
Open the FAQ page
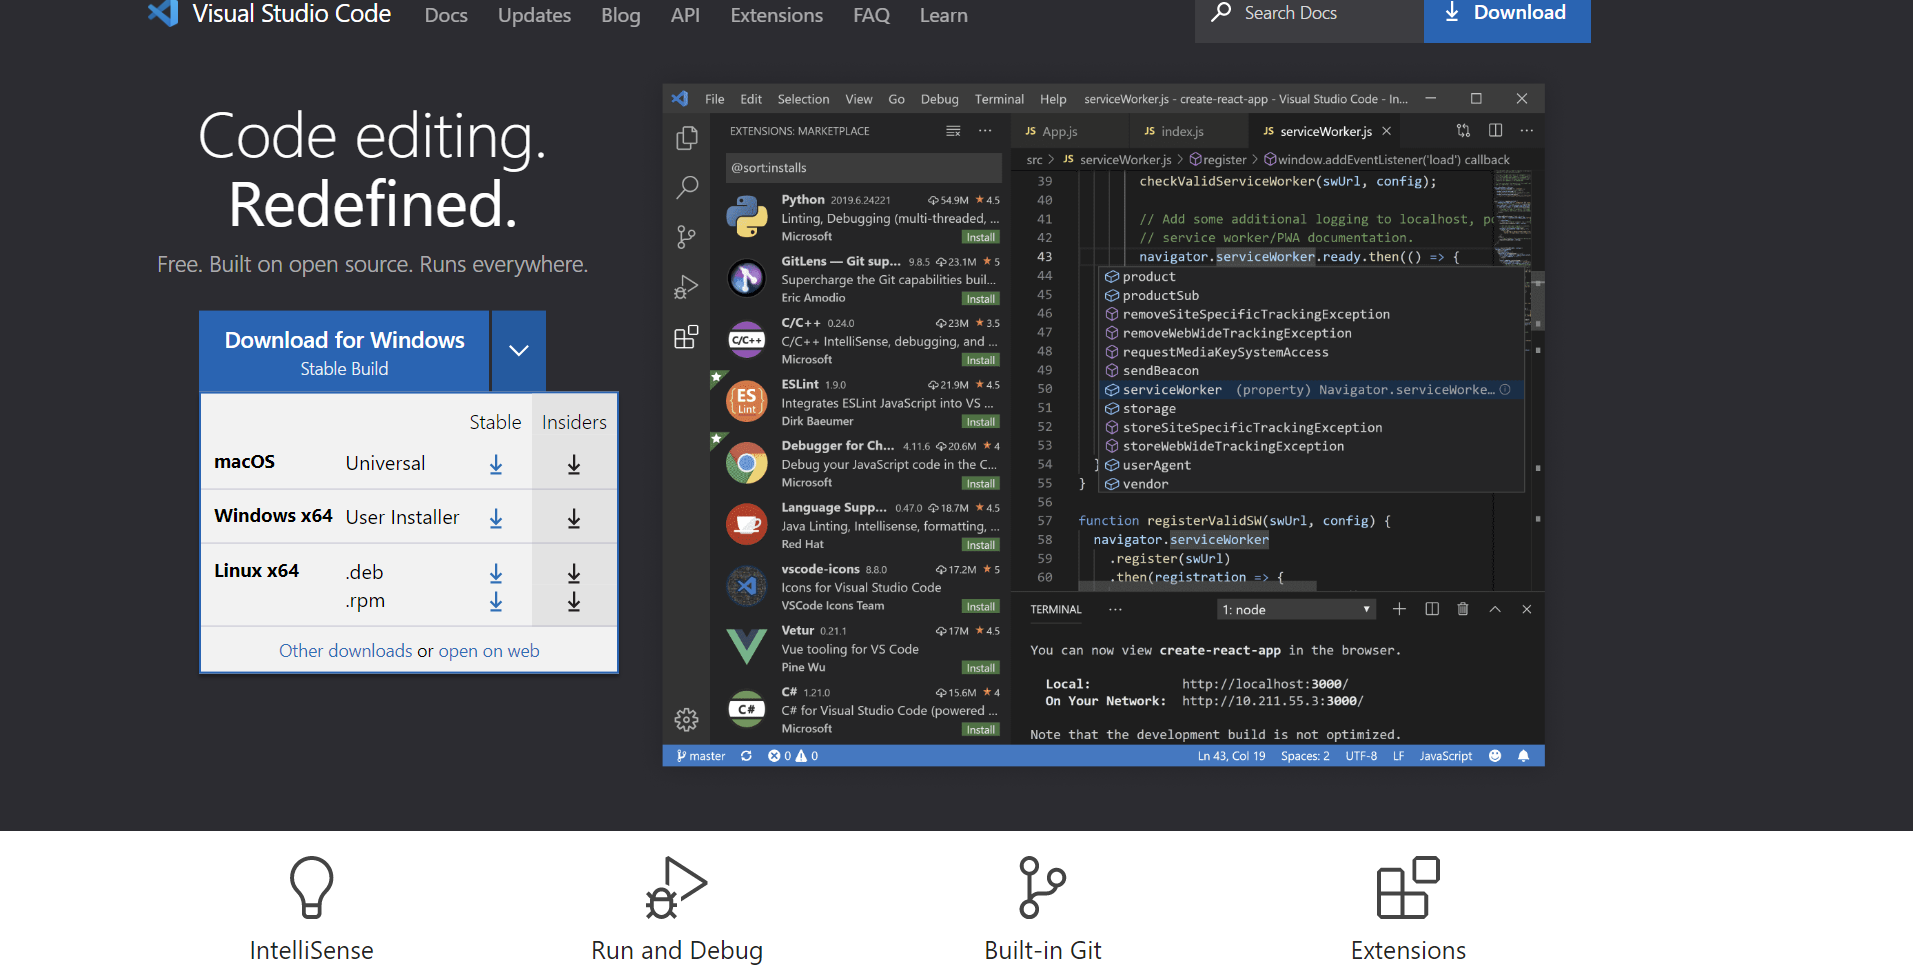[871, 15]
